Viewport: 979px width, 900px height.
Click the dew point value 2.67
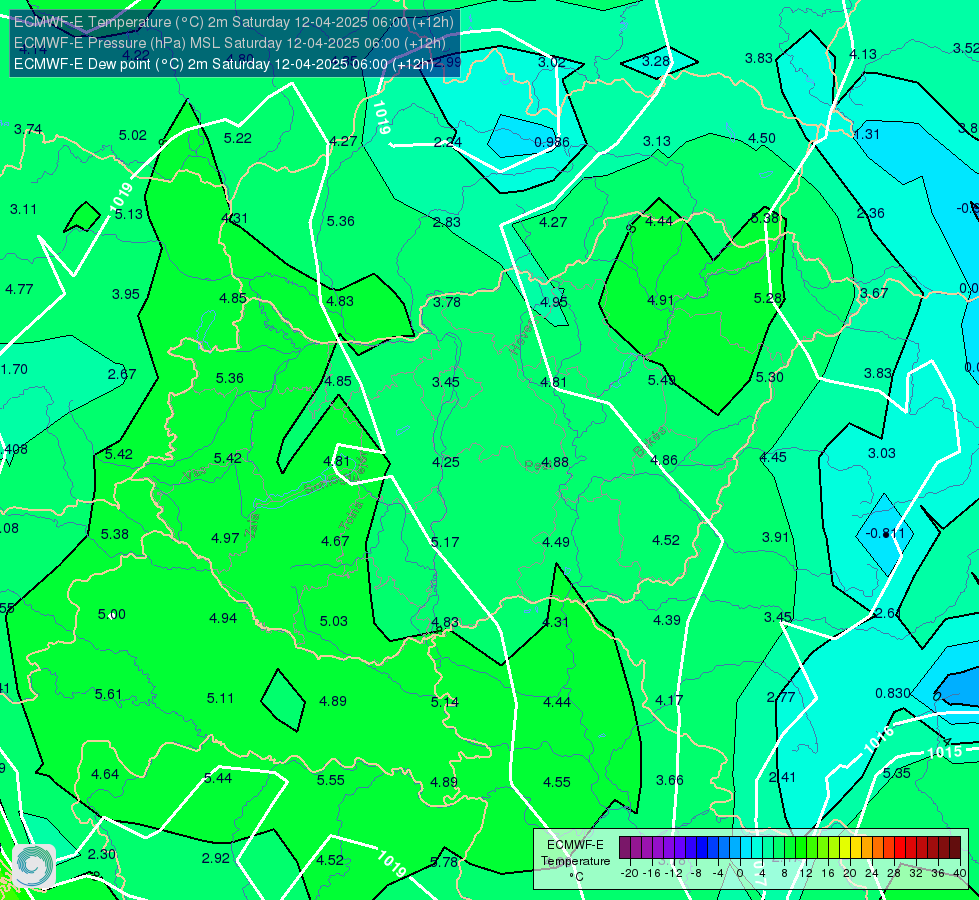122,374
